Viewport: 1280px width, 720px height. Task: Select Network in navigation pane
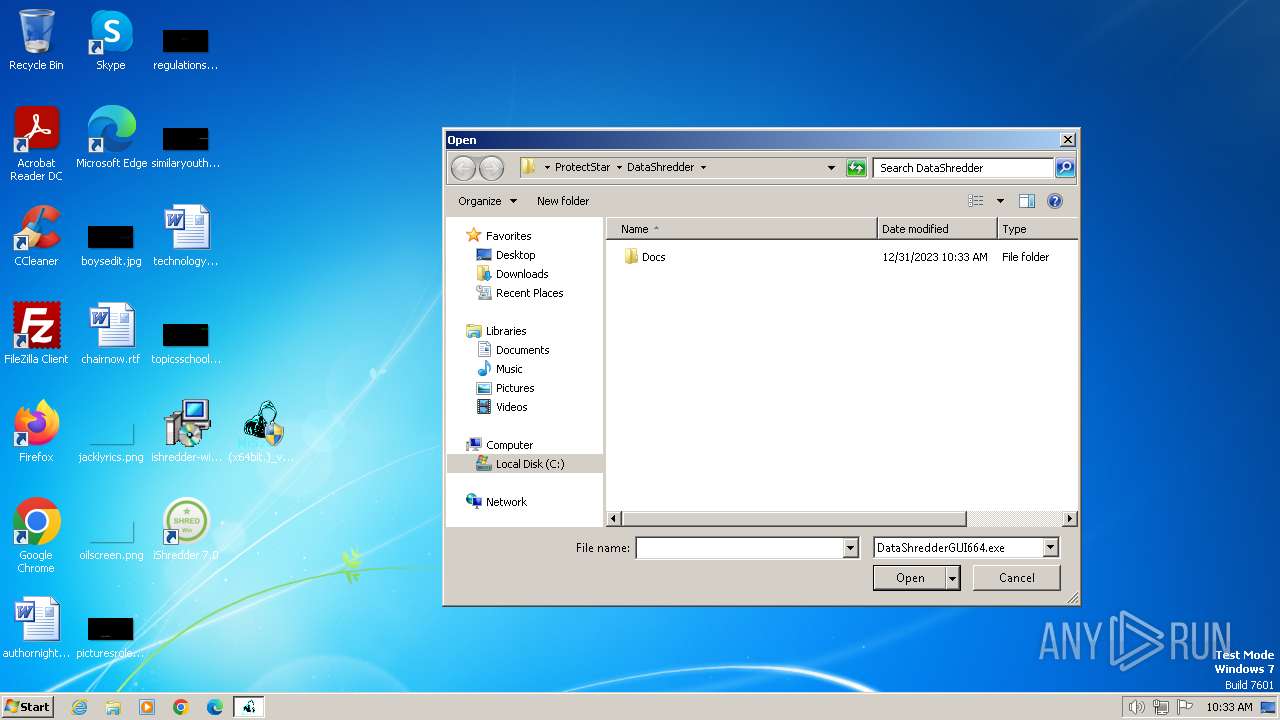point(505,502)
